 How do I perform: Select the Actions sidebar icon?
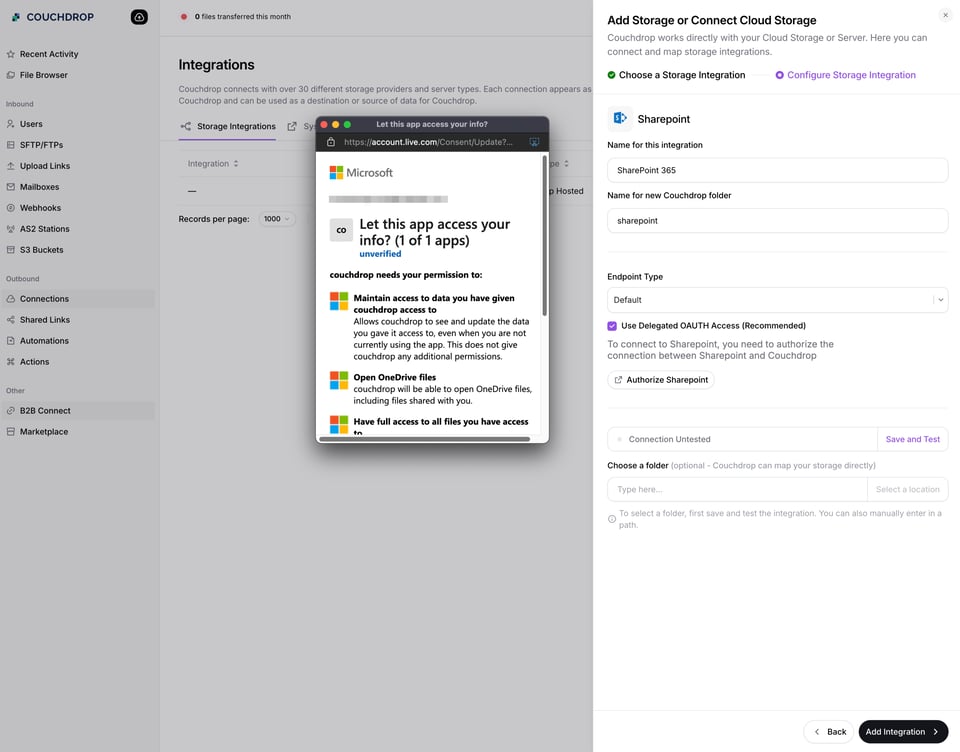coord(10,362)
